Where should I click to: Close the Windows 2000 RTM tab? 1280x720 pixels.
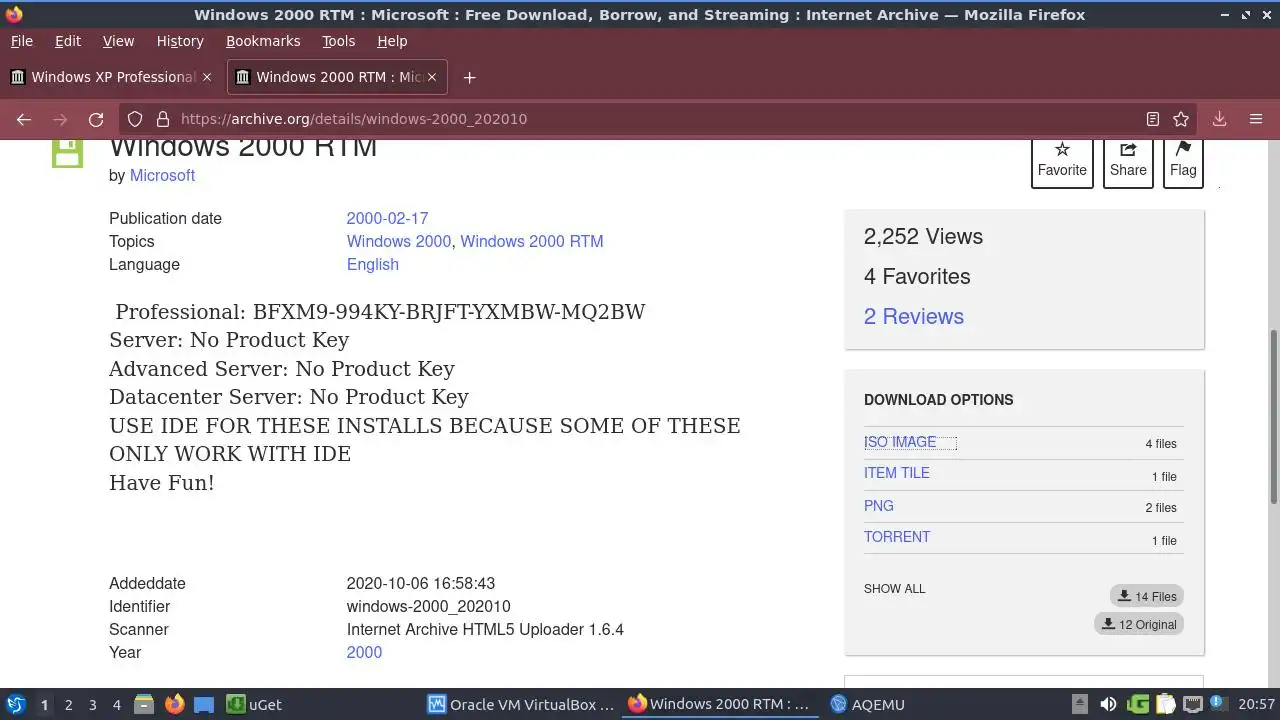pos(432,77)
